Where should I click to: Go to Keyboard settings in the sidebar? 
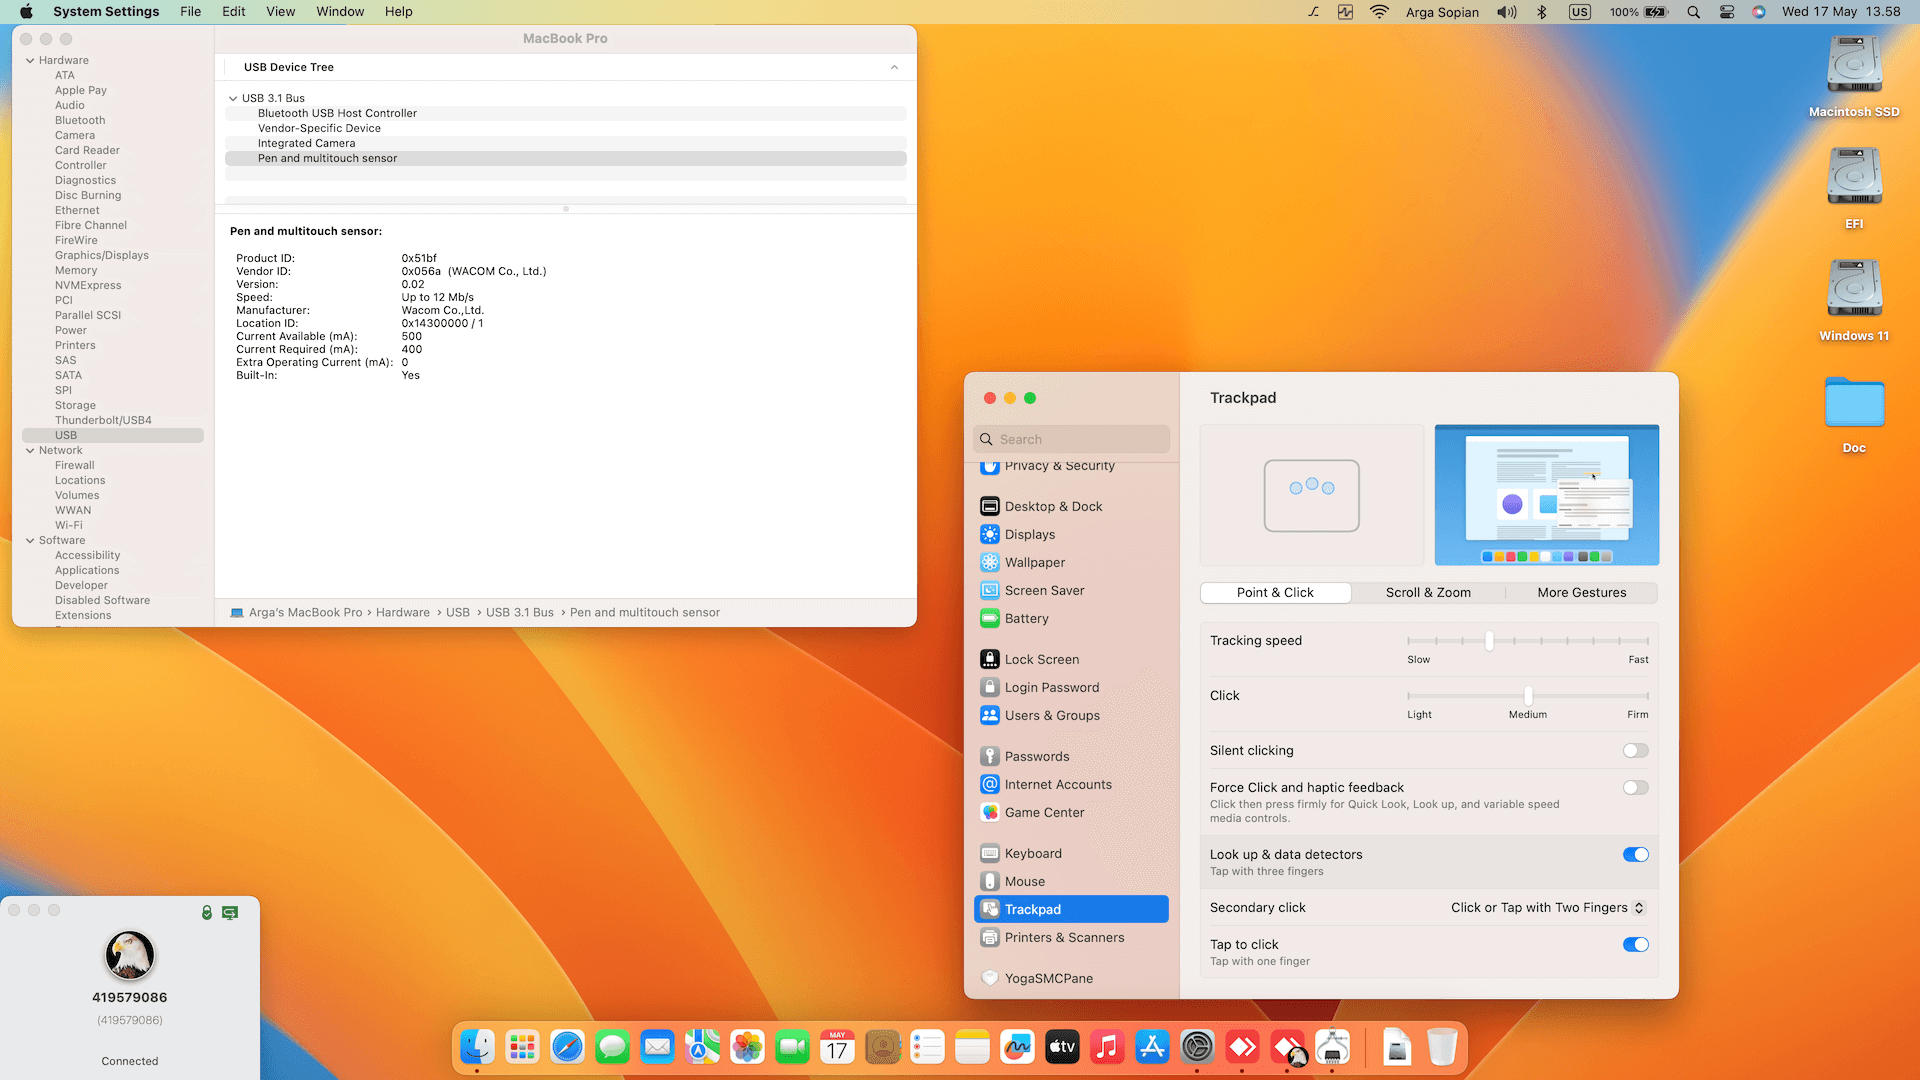pos(1032,853)
